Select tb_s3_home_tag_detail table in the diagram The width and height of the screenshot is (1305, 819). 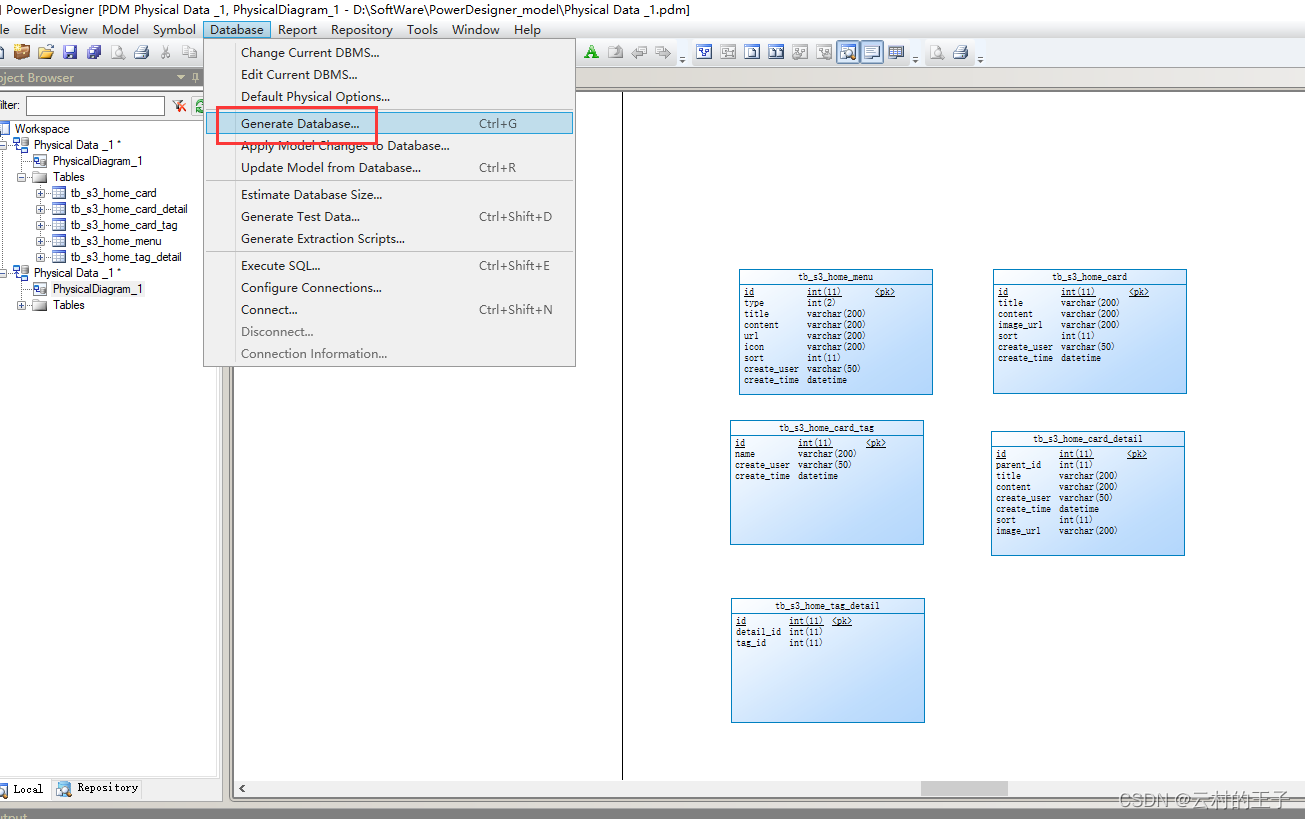coord(828,660)
